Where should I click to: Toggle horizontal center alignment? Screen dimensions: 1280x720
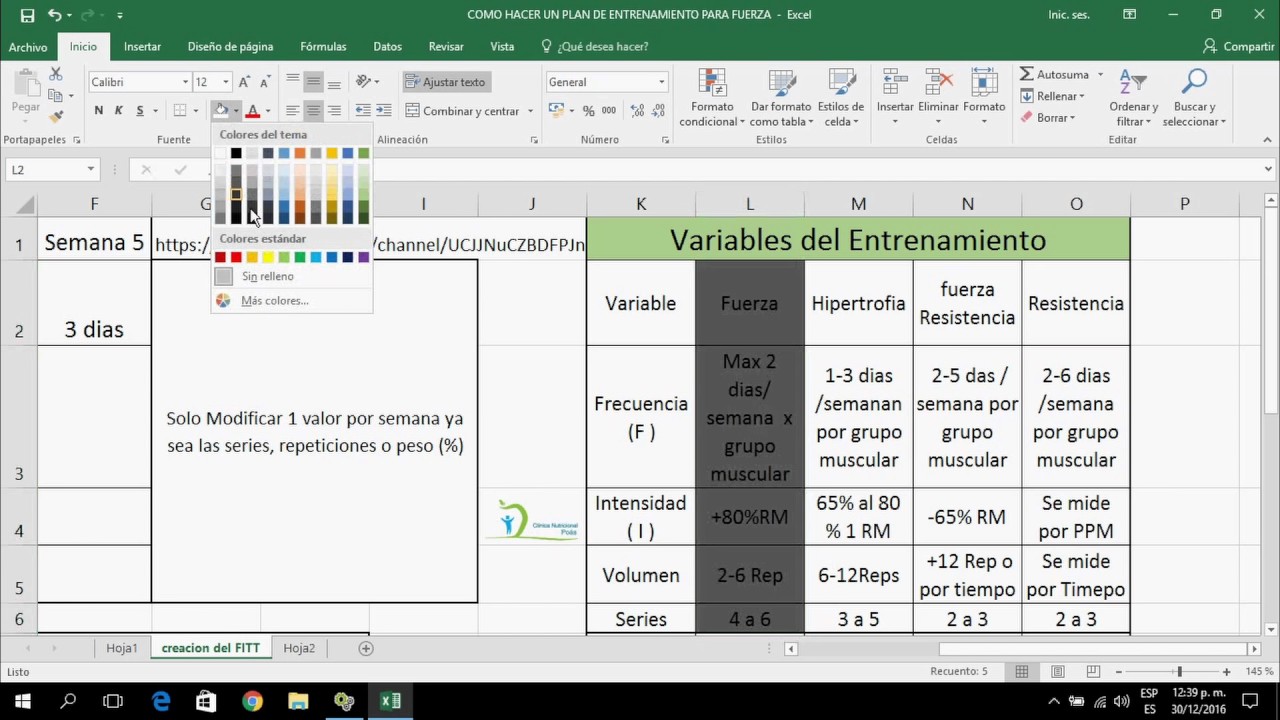coord(313,111)
